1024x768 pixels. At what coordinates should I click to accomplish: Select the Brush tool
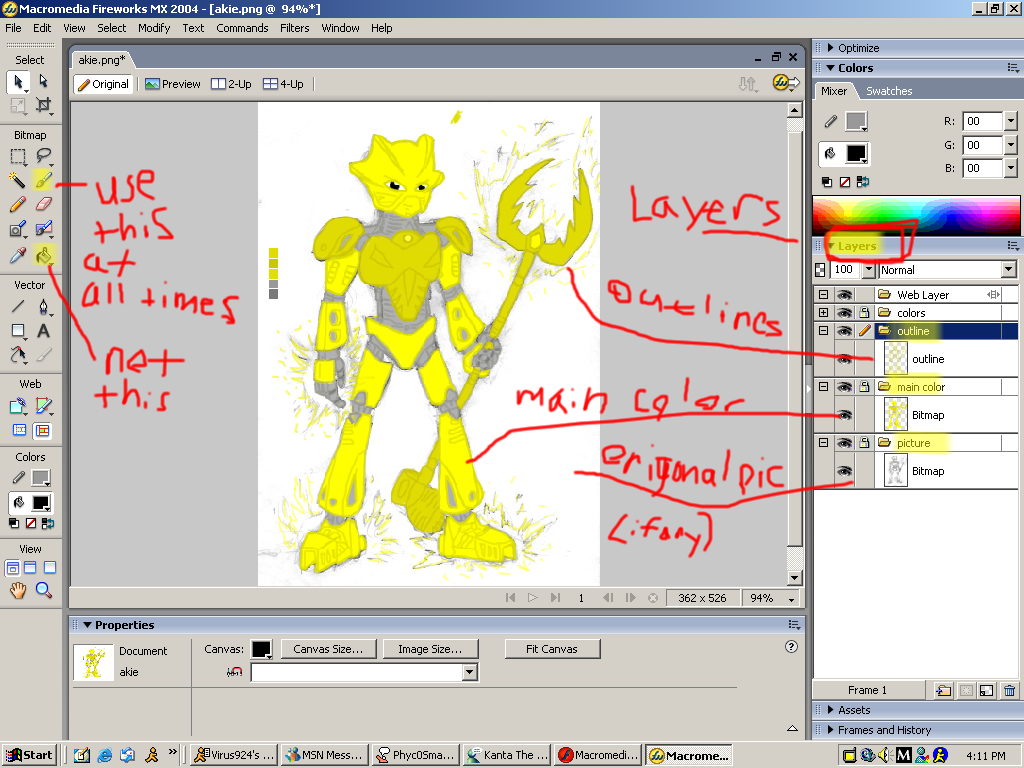pyautogui.click(x=43, y=179)
